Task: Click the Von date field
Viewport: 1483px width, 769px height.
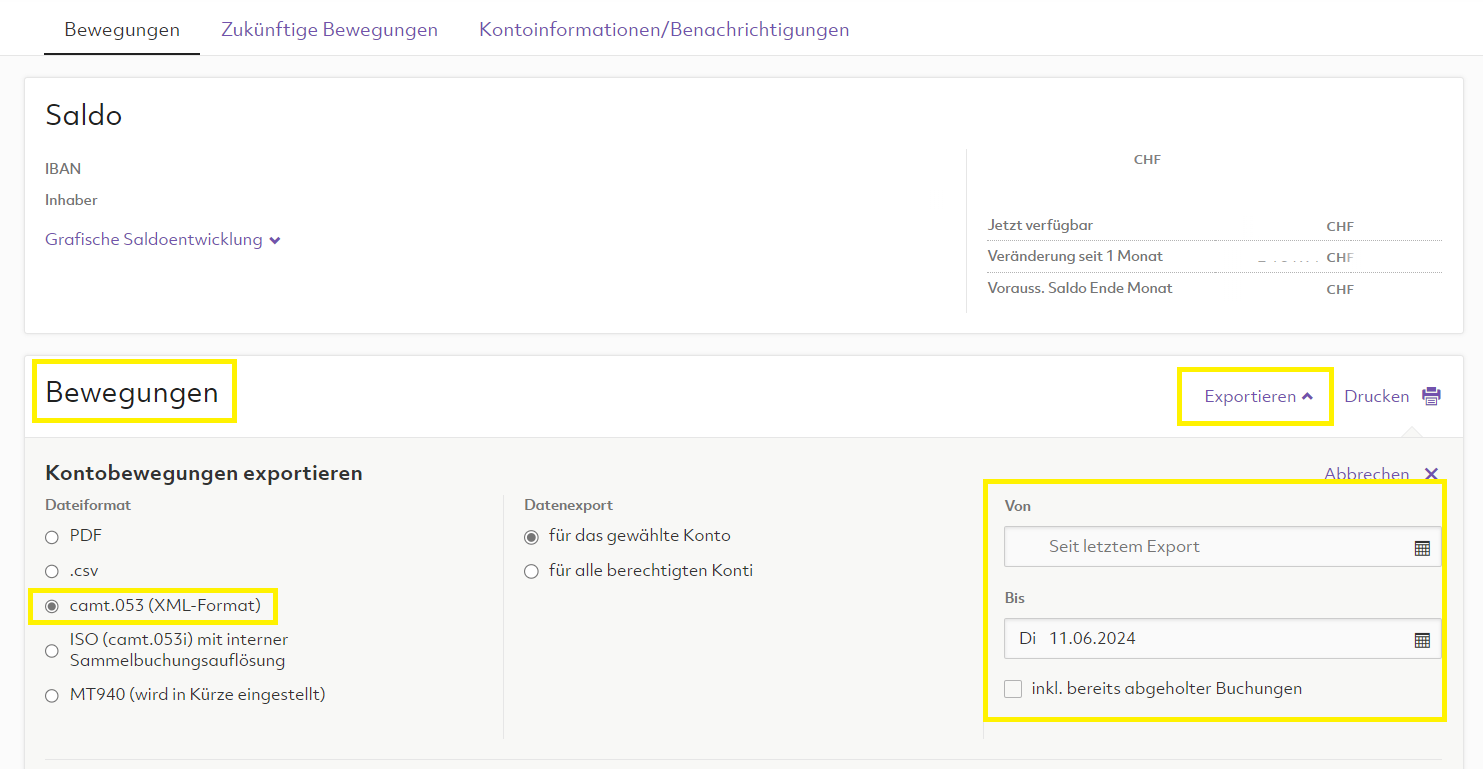Action: point(1222,547)
